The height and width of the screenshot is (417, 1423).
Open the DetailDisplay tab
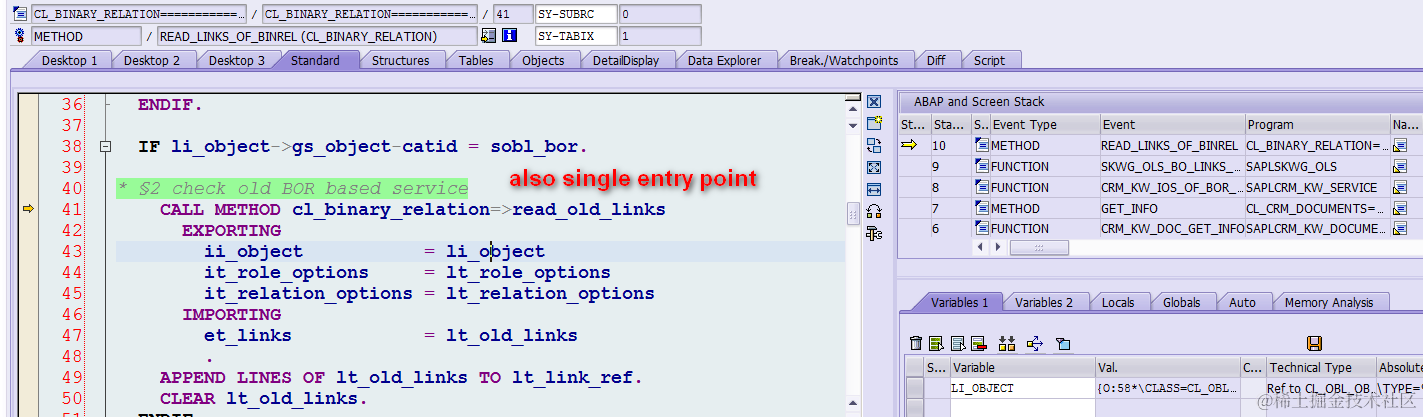coord(626,60)
